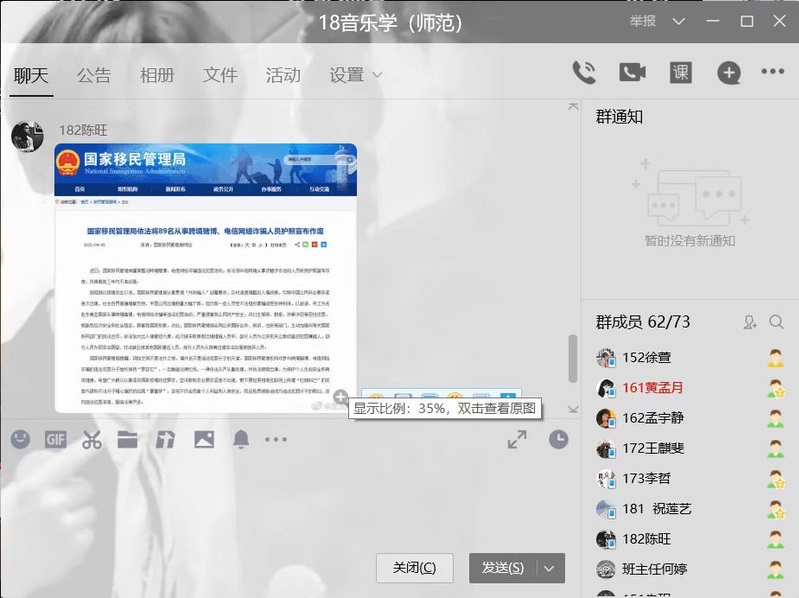
Task: Start a group video call
Action: click(x=632, y=72)
